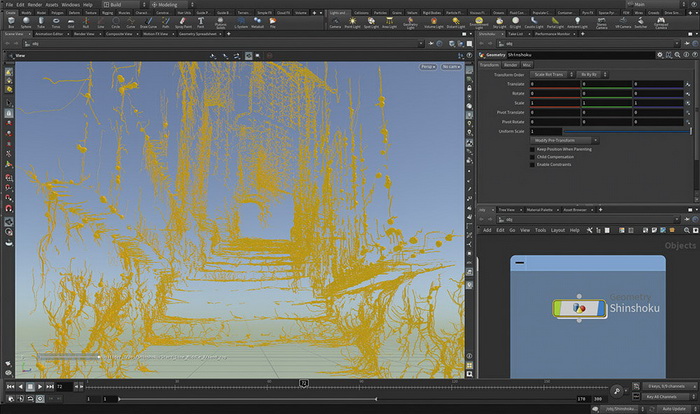The image size is (700, 414).
Task: Open the Find tool in network editor
Action: pos(687,230)
